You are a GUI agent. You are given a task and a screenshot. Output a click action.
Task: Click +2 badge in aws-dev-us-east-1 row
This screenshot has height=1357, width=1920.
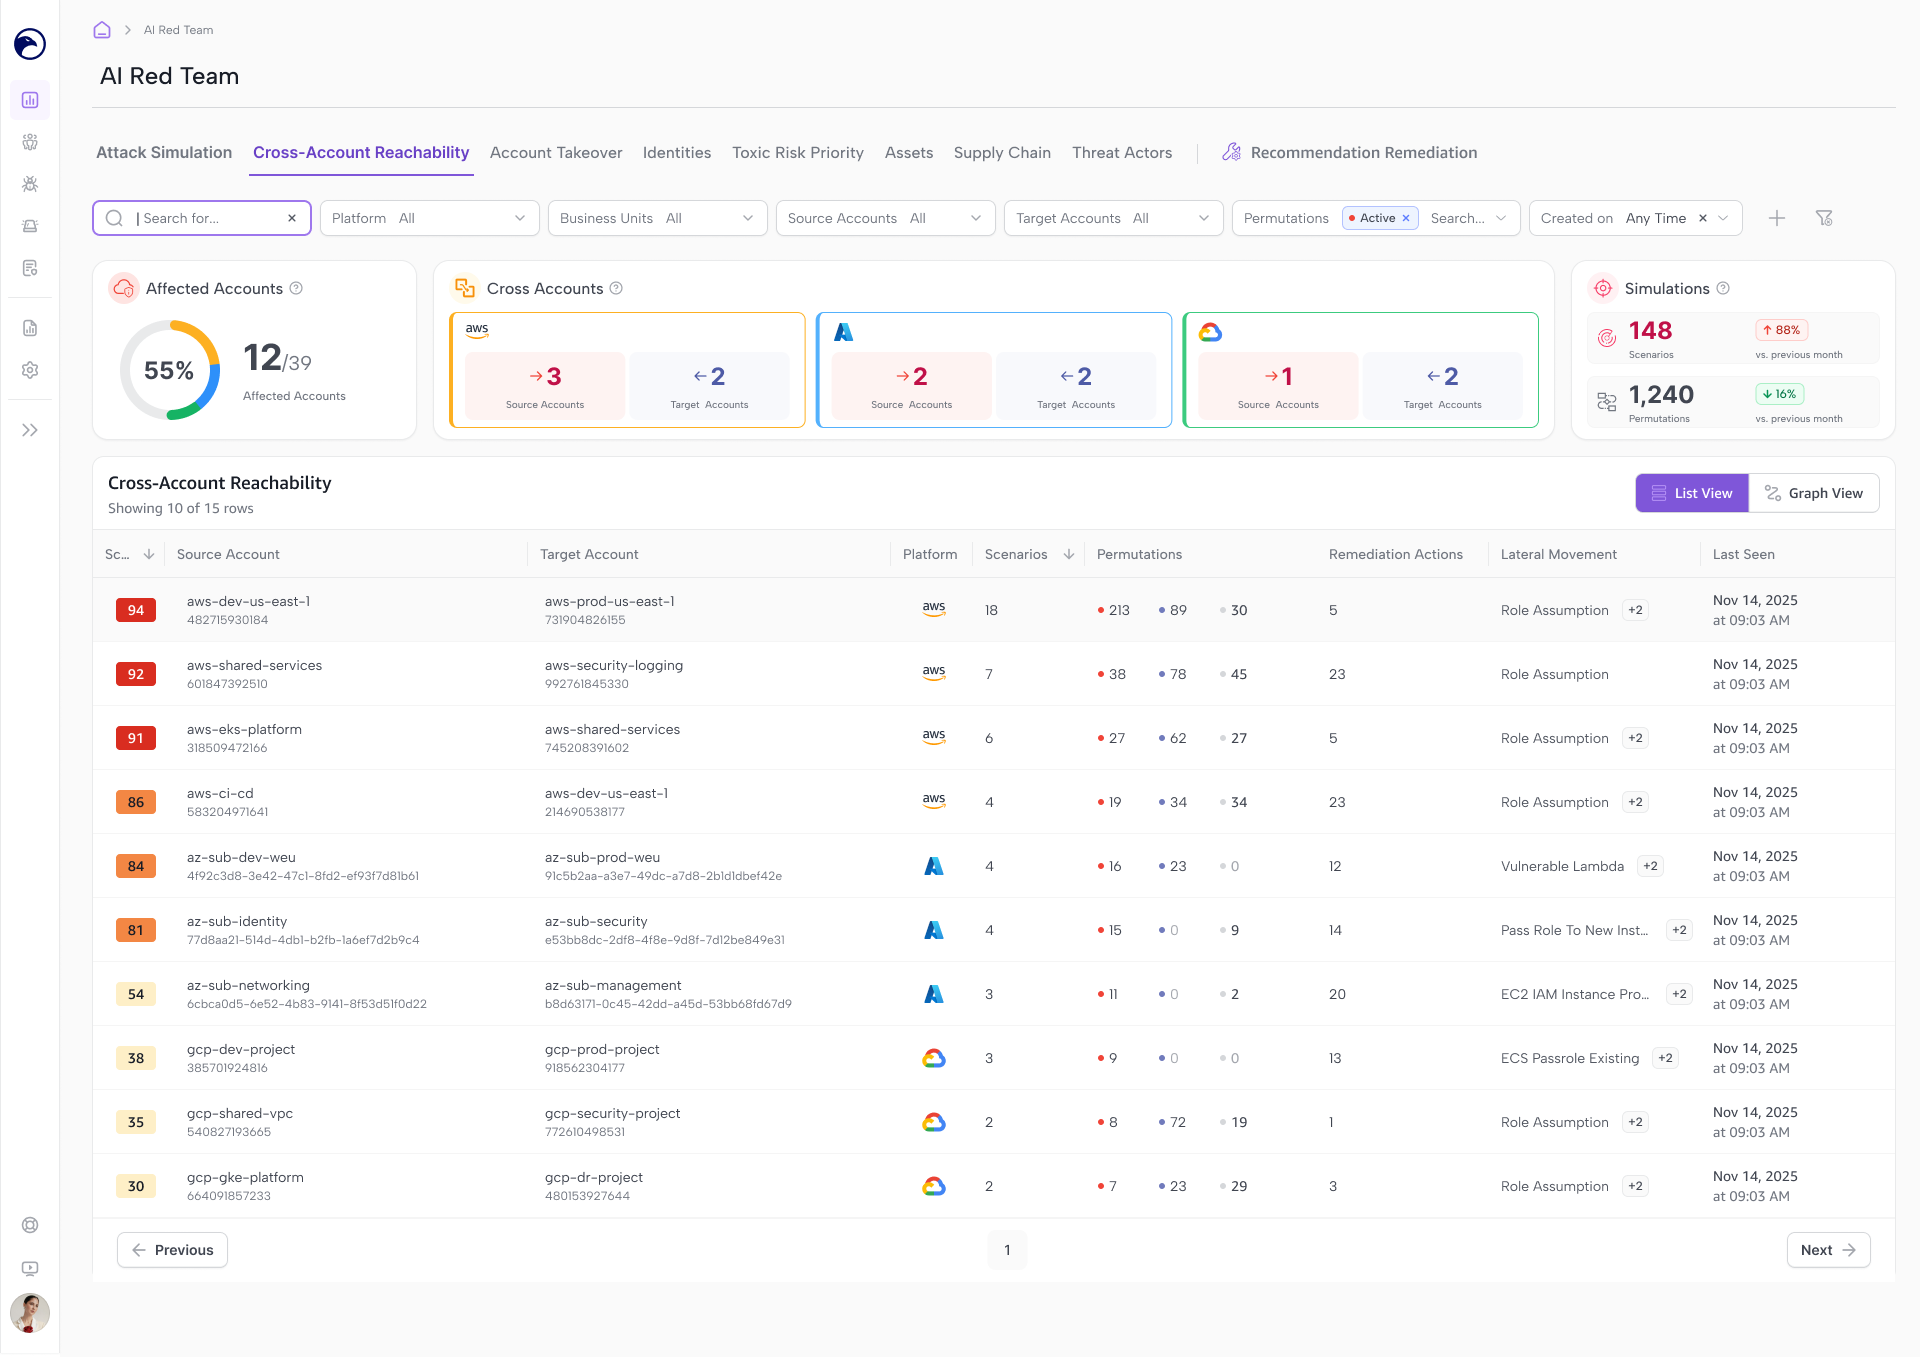pos(1635,610)
